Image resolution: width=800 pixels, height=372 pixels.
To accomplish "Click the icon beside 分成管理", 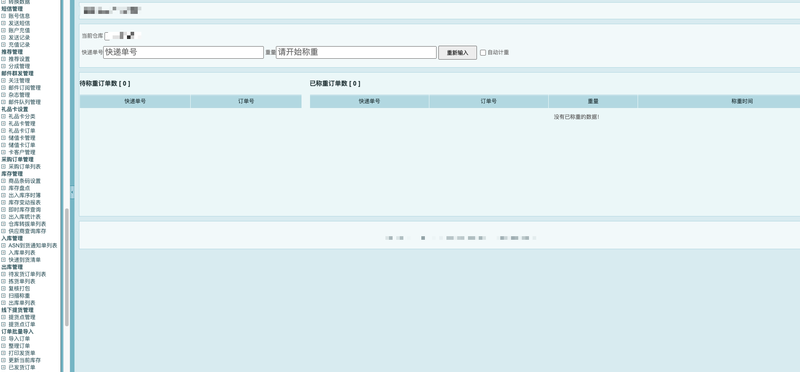I will coord(4,66).
